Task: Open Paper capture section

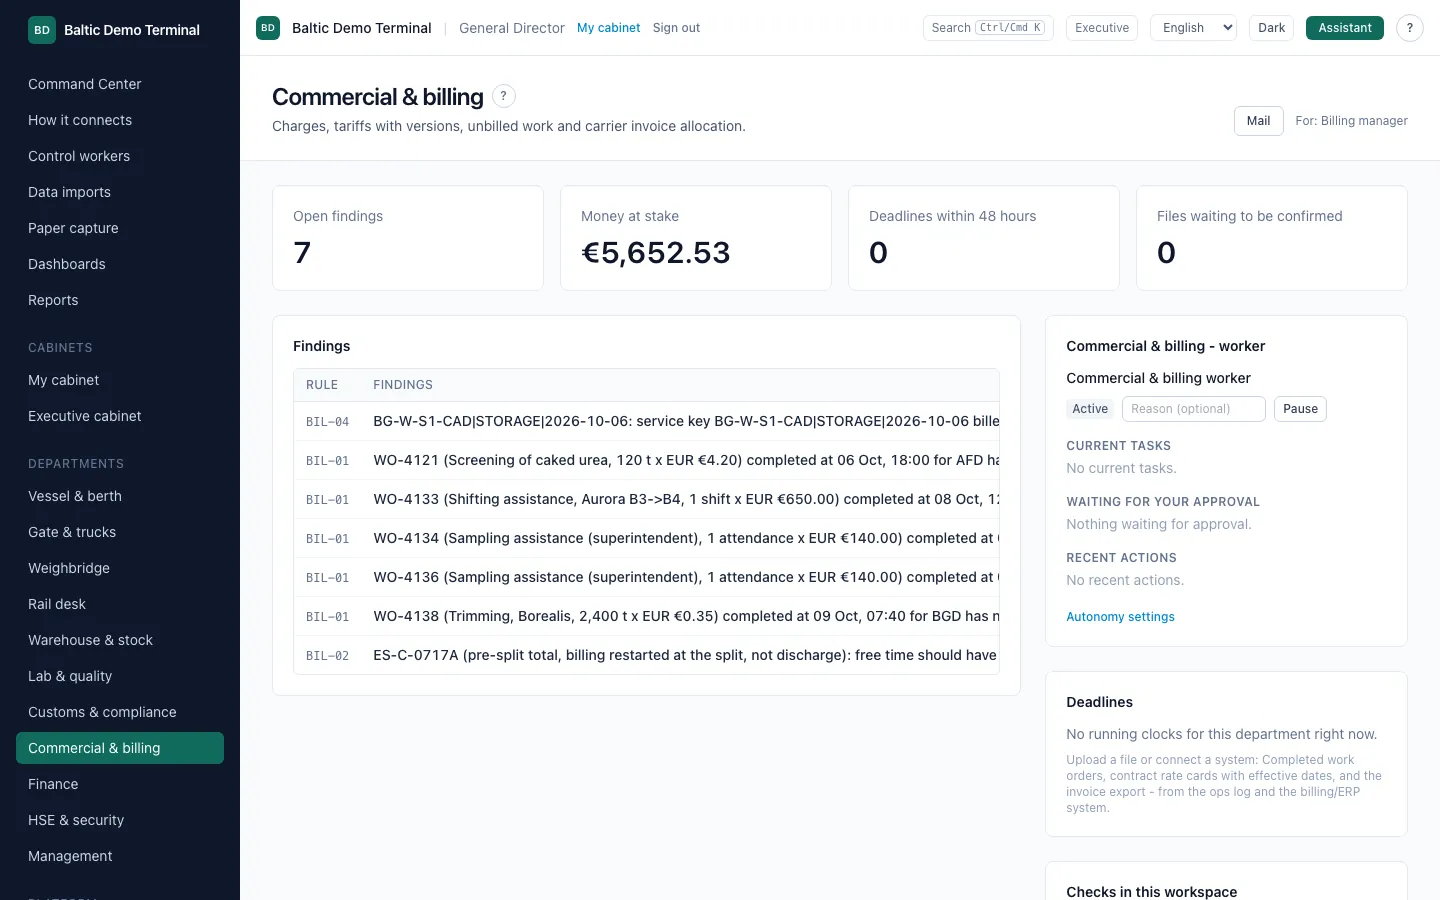Action: (x=120, y=228)
